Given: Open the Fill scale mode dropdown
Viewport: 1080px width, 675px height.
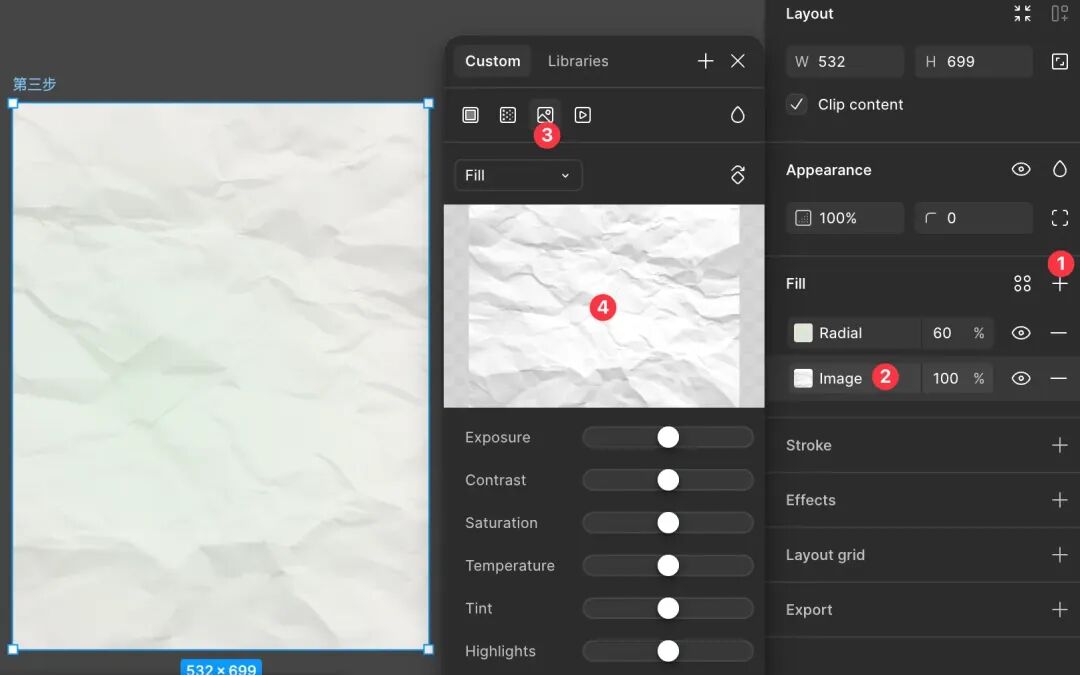Looking at the screenshot, I should tap(518, 176).
